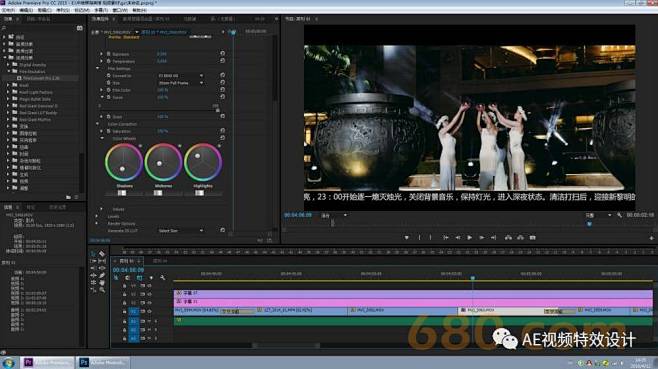658x369 pixels.
Task: Select FilmConvert Pro 2.35 effect item
Action: (x=41, y=78)
